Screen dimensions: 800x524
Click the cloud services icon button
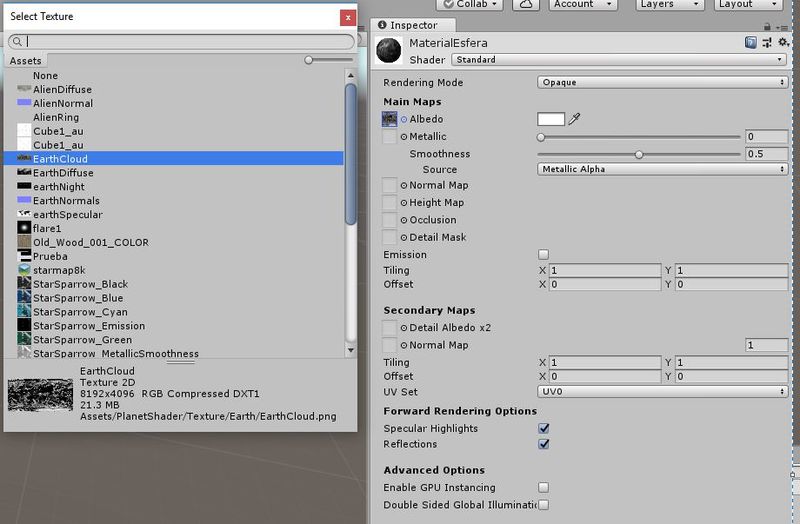point(526,5)
